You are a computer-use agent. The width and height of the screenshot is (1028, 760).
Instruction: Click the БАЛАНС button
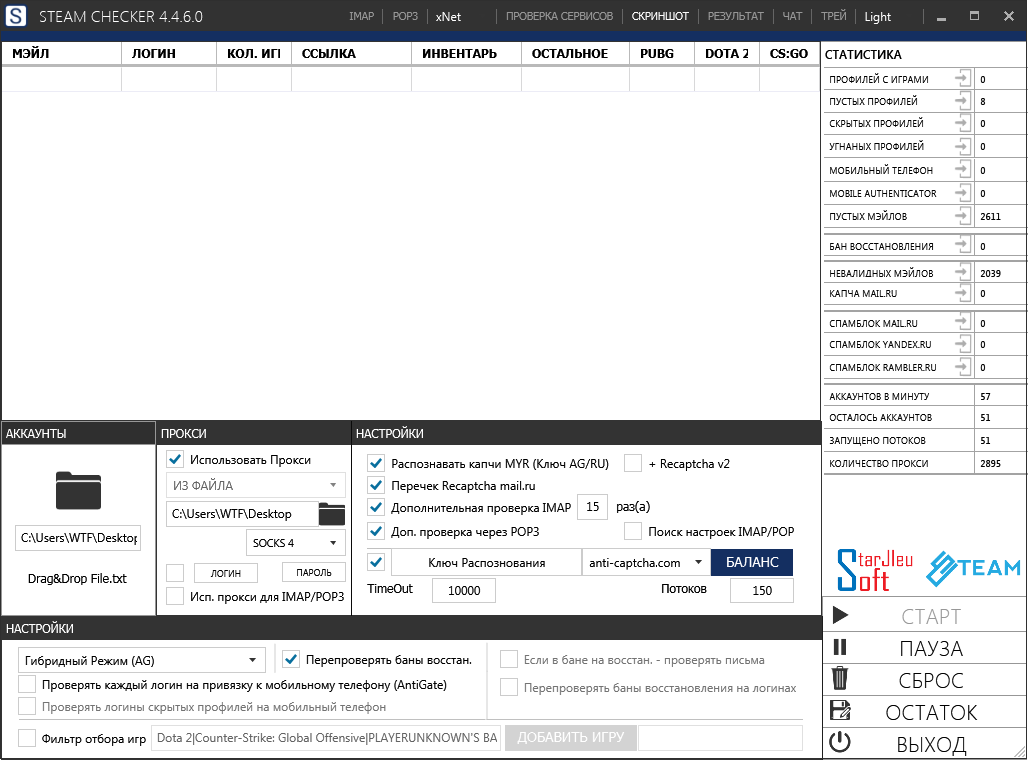pos(751,563)
